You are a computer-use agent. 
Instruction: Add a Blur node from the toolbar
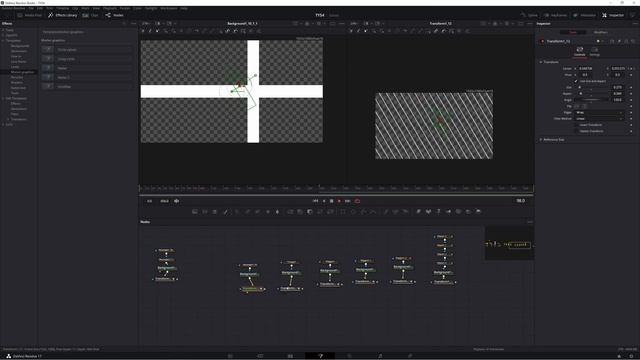pyautogui.click(x=277, y=211)
